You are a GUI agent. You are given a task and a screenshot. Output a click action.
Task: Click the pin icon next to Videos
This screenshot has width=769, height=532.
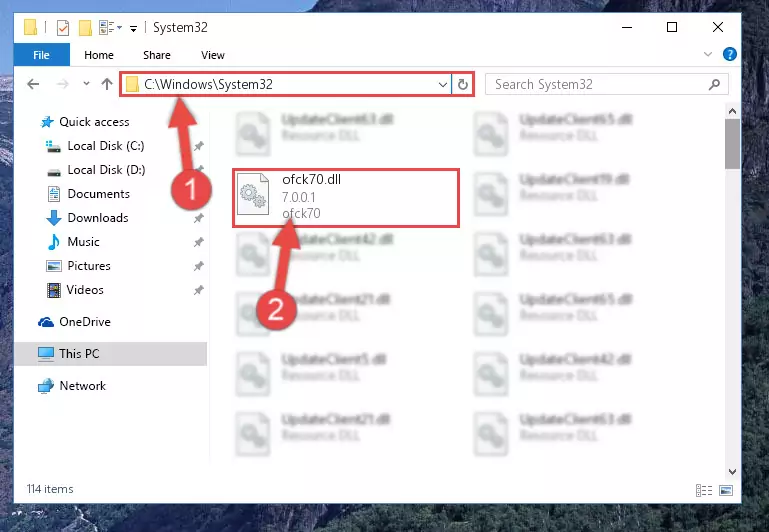point(199,290)
